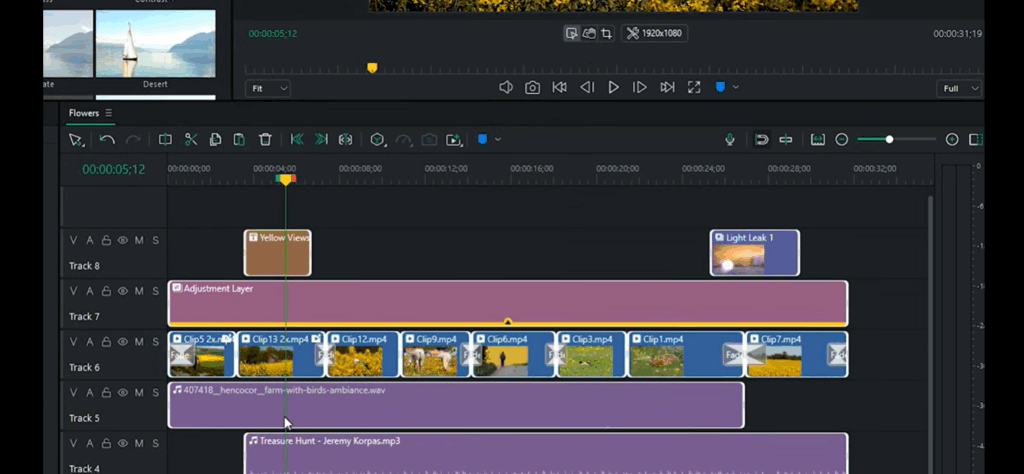Hide Track 7 with its eye icon

123,291
